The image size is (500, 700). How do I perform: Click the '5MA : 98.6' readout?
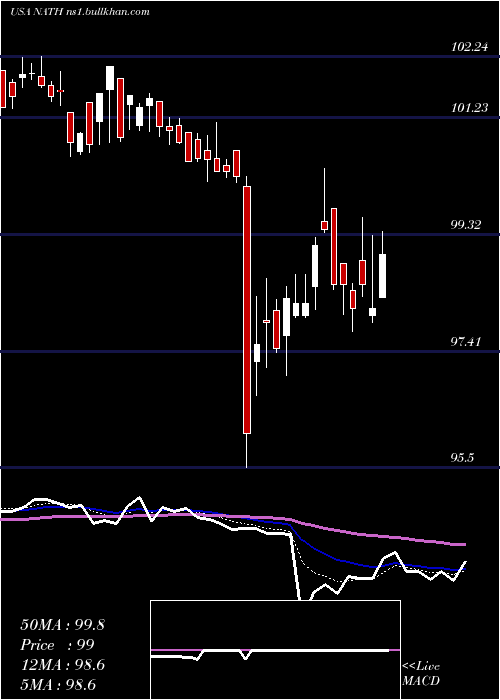[x=58, y=685]
